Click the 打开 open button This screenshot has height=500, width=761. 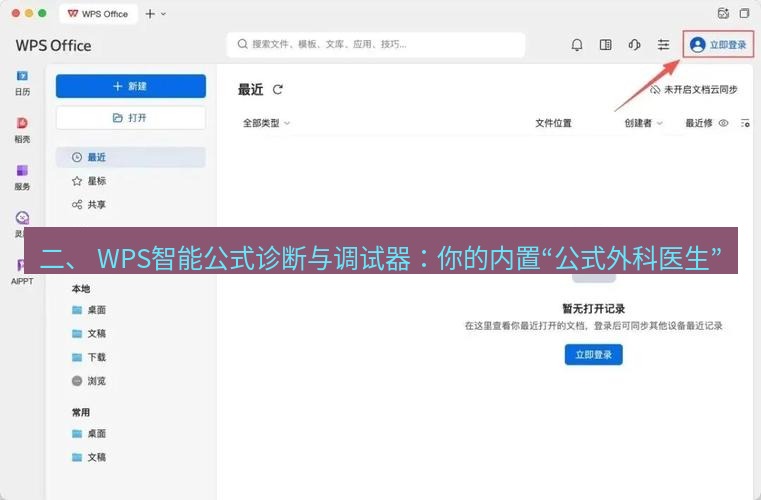[x=131, y=117]
